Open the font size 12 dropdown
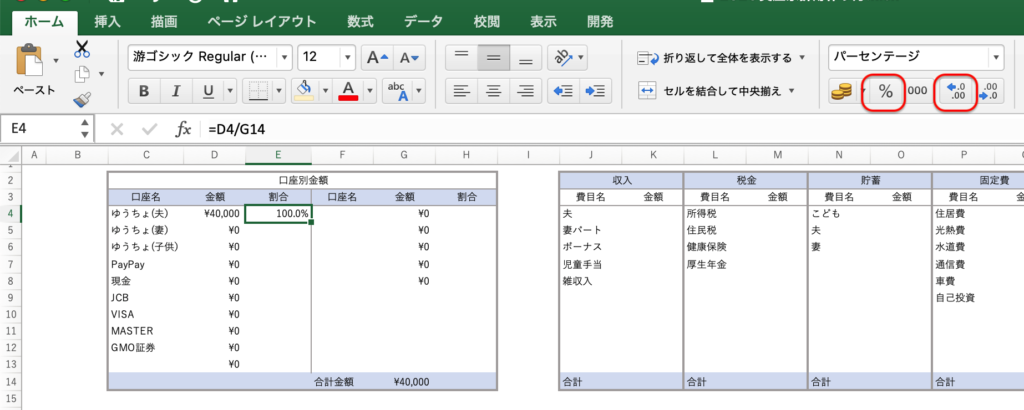This screenshot has height=410, width=1024. coord(347,57)
